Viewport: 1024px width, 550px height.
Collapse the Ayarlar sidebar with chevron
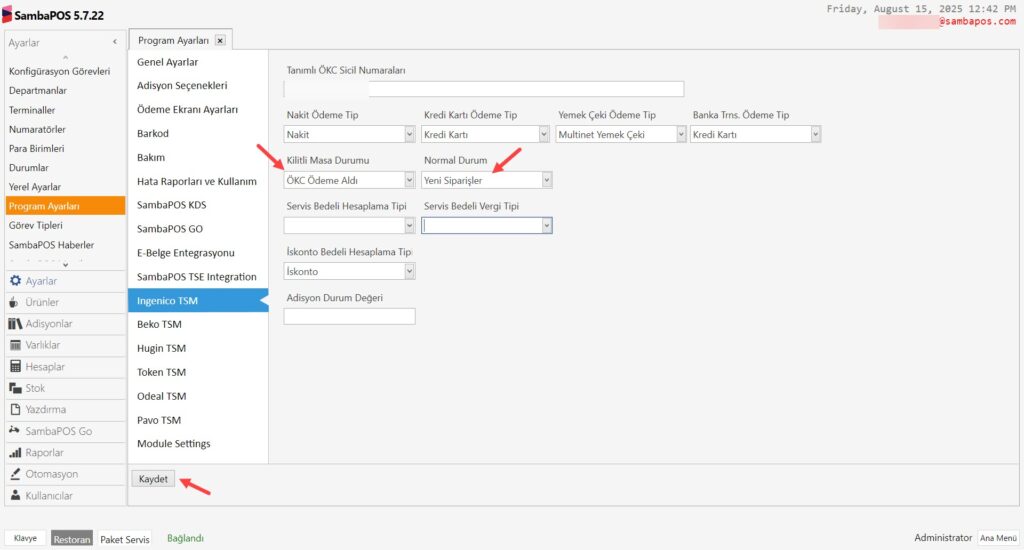(115, 42)
